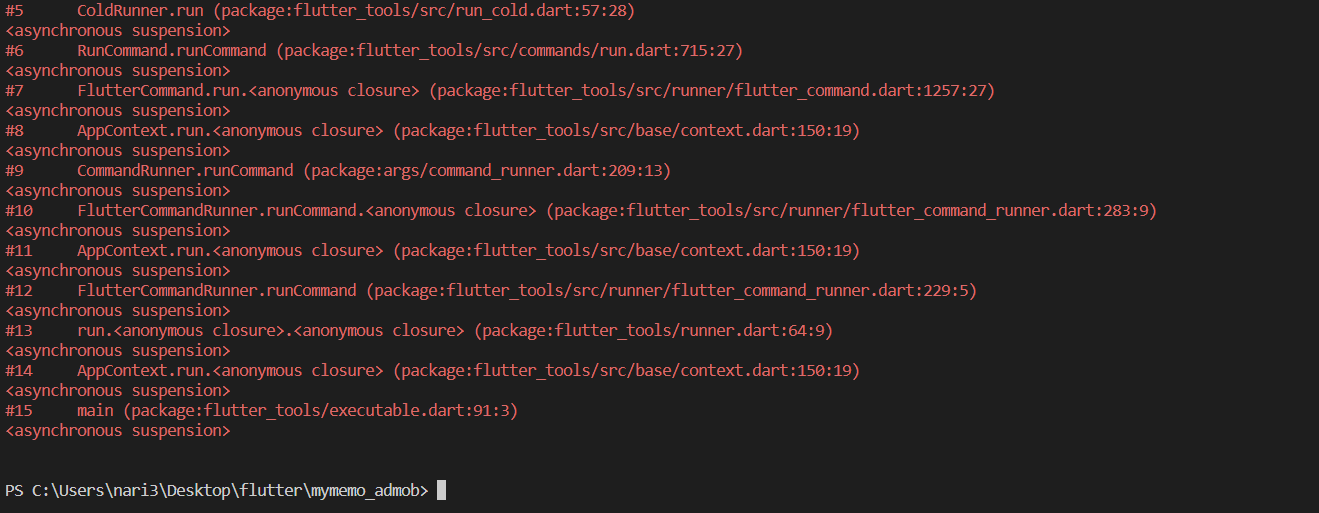Click RunCommand.runCommand text in frame #6
The height and width of the screenshot is (513, 1319).
point(172,50)
